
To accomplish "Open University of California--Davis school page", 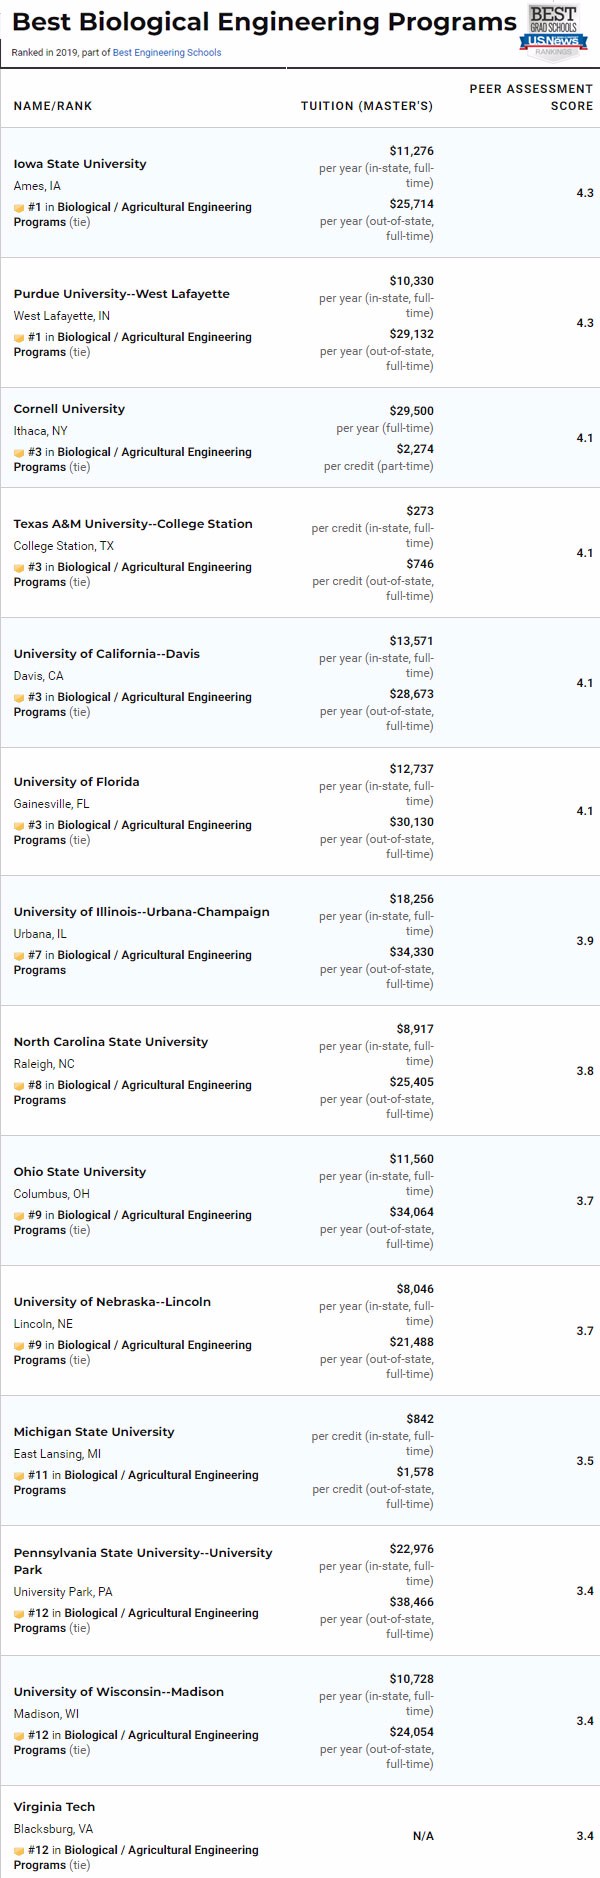I will (106, 654).
